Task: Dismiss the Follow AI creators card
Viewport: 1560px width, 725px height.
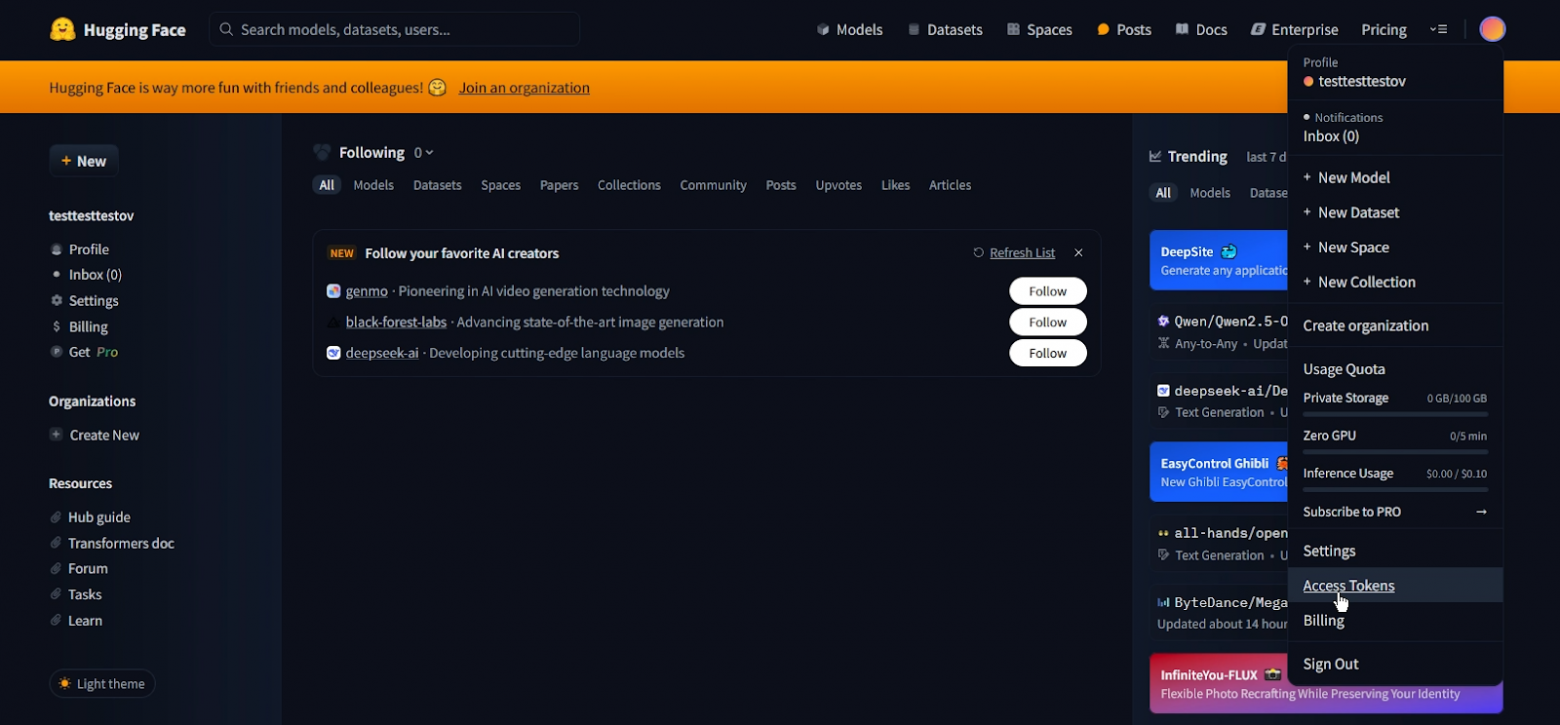Action: 1078,253
